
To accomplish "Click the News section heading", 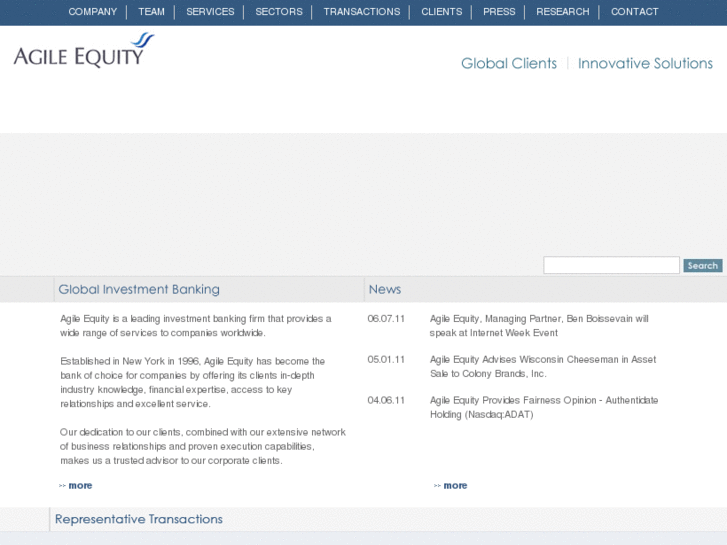I will (x=385, y=289).
